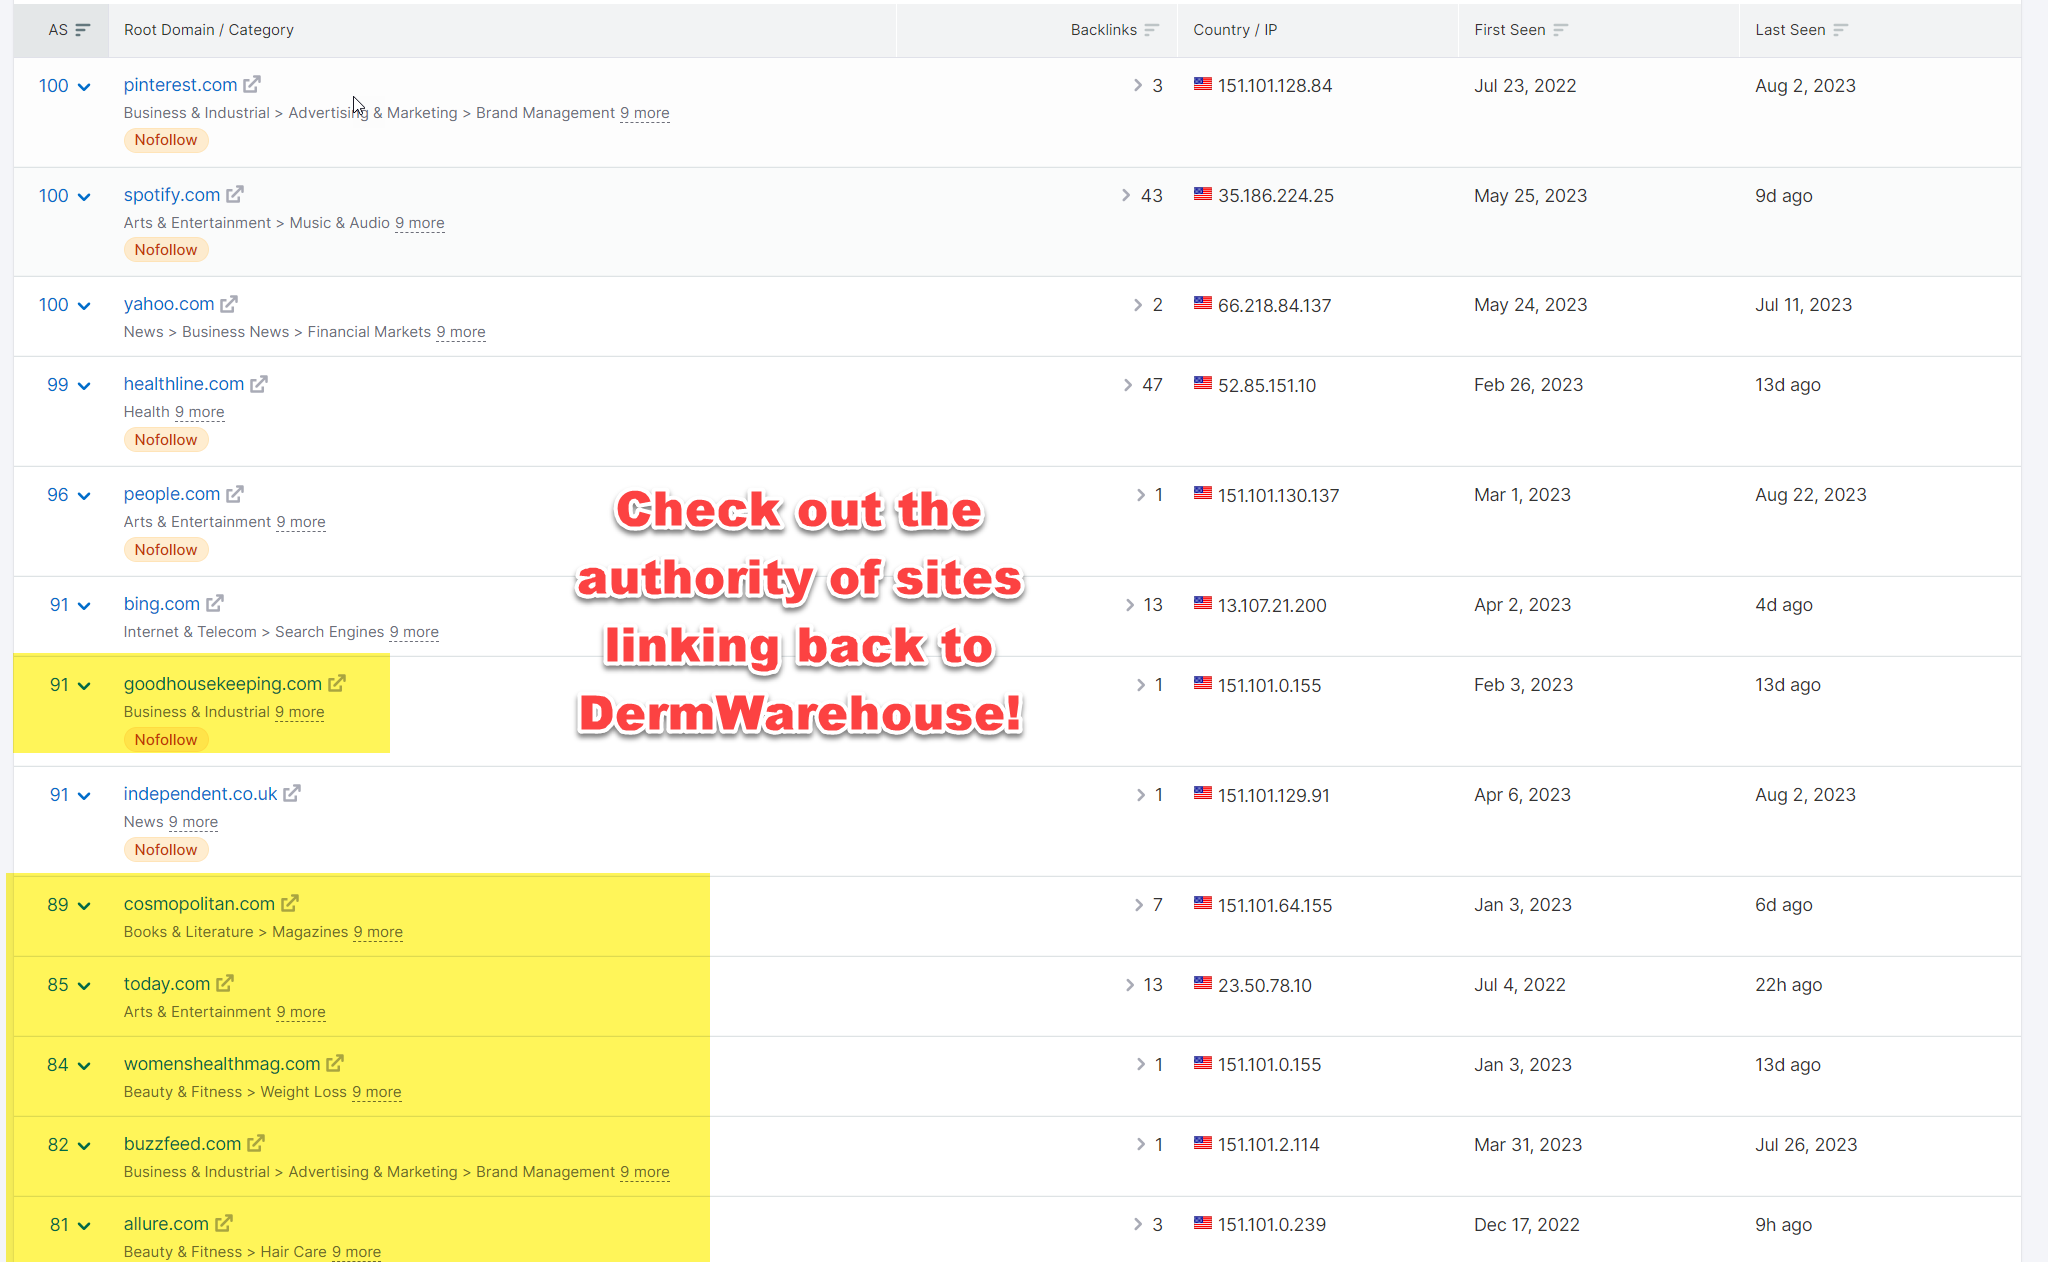This screenshot has height=1262, width=2048.
Task: Show 9 more categories for healthline.com
Action: click(200, 412)
